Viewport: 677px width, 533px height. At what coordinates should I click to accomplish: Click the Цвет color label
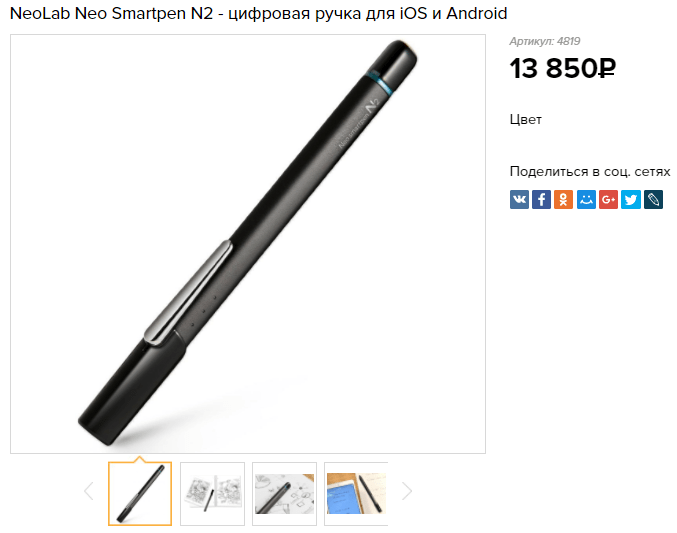pos(525,119)
